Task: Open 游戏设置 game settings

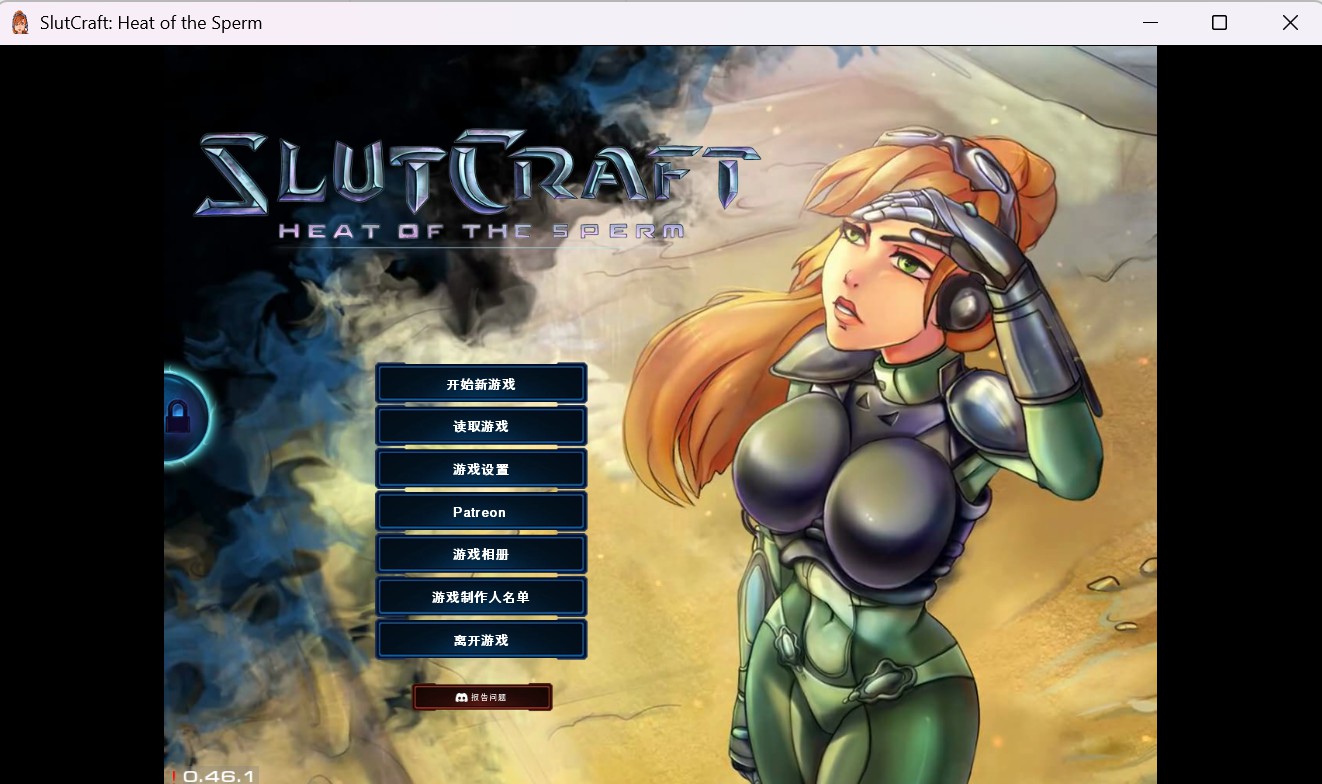Action: coord(481,469)
